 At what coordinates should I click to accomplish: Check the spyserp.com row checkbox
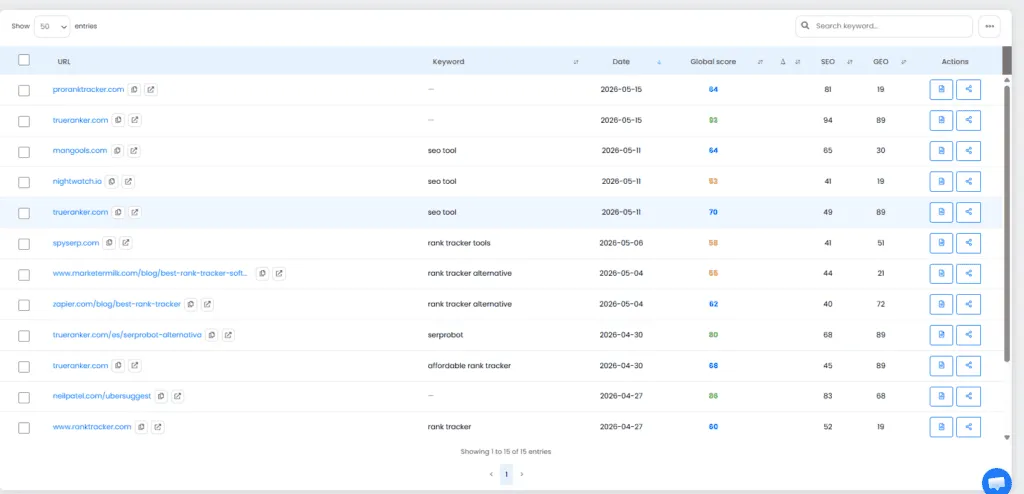click(x=24, y=244)
